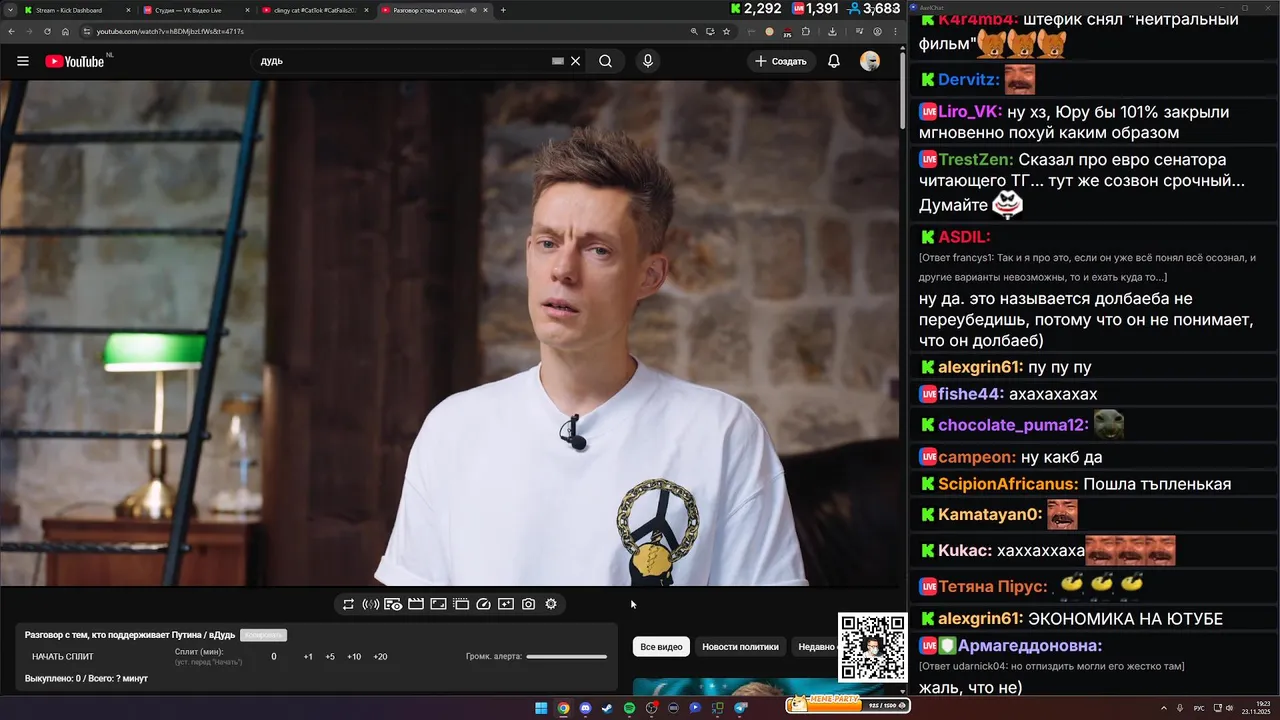Viewport: 1280px width, 720px height.
Task: Select the Недавно chip
Action: click(816, 647)
